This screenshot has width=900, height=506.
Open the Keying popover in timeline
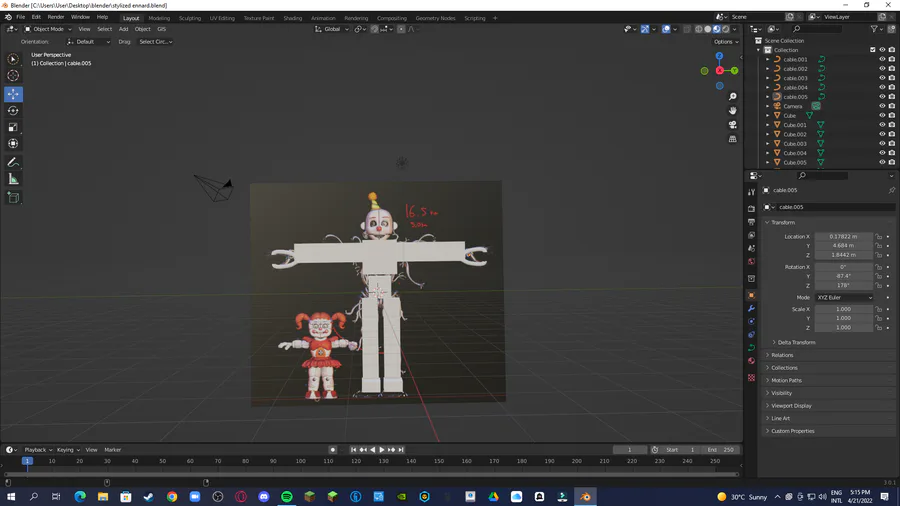[x=68, y=450]
